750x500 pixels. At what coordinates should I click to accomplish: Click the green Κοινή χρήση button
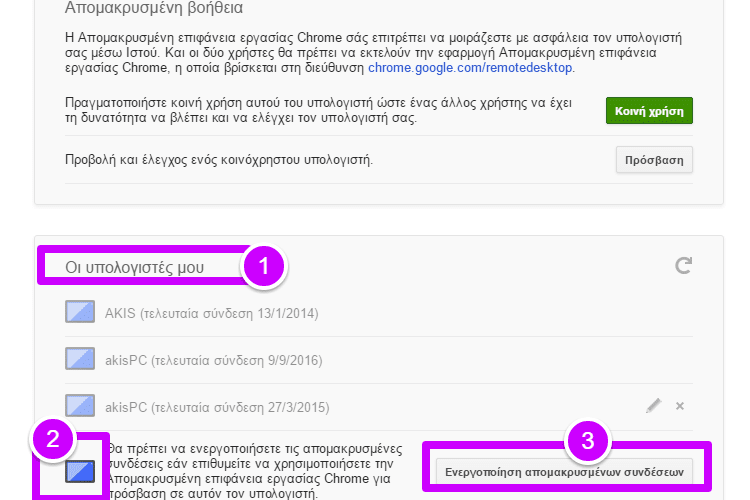click(x=649, y=111)
